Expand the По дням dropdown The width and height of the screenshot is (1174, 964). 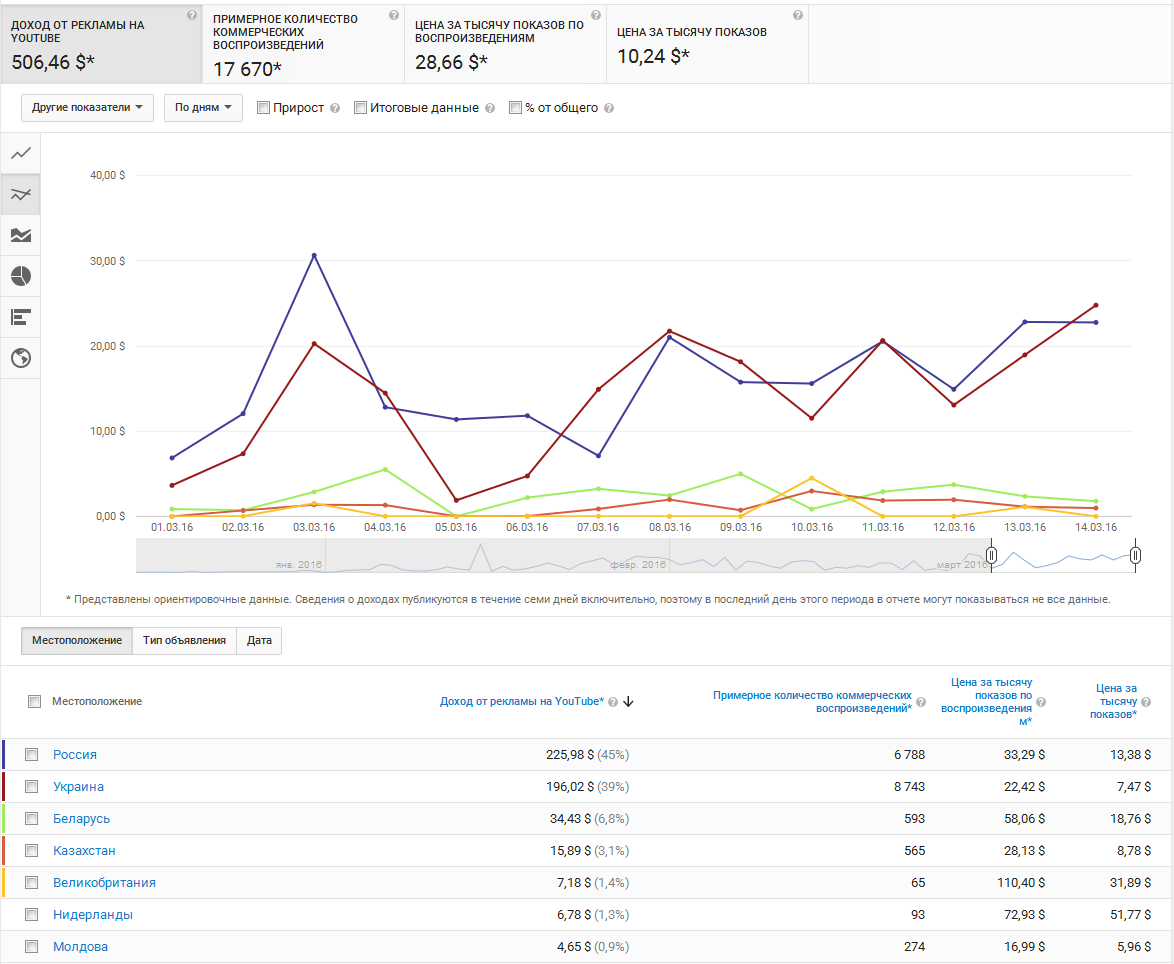(203, 108)
